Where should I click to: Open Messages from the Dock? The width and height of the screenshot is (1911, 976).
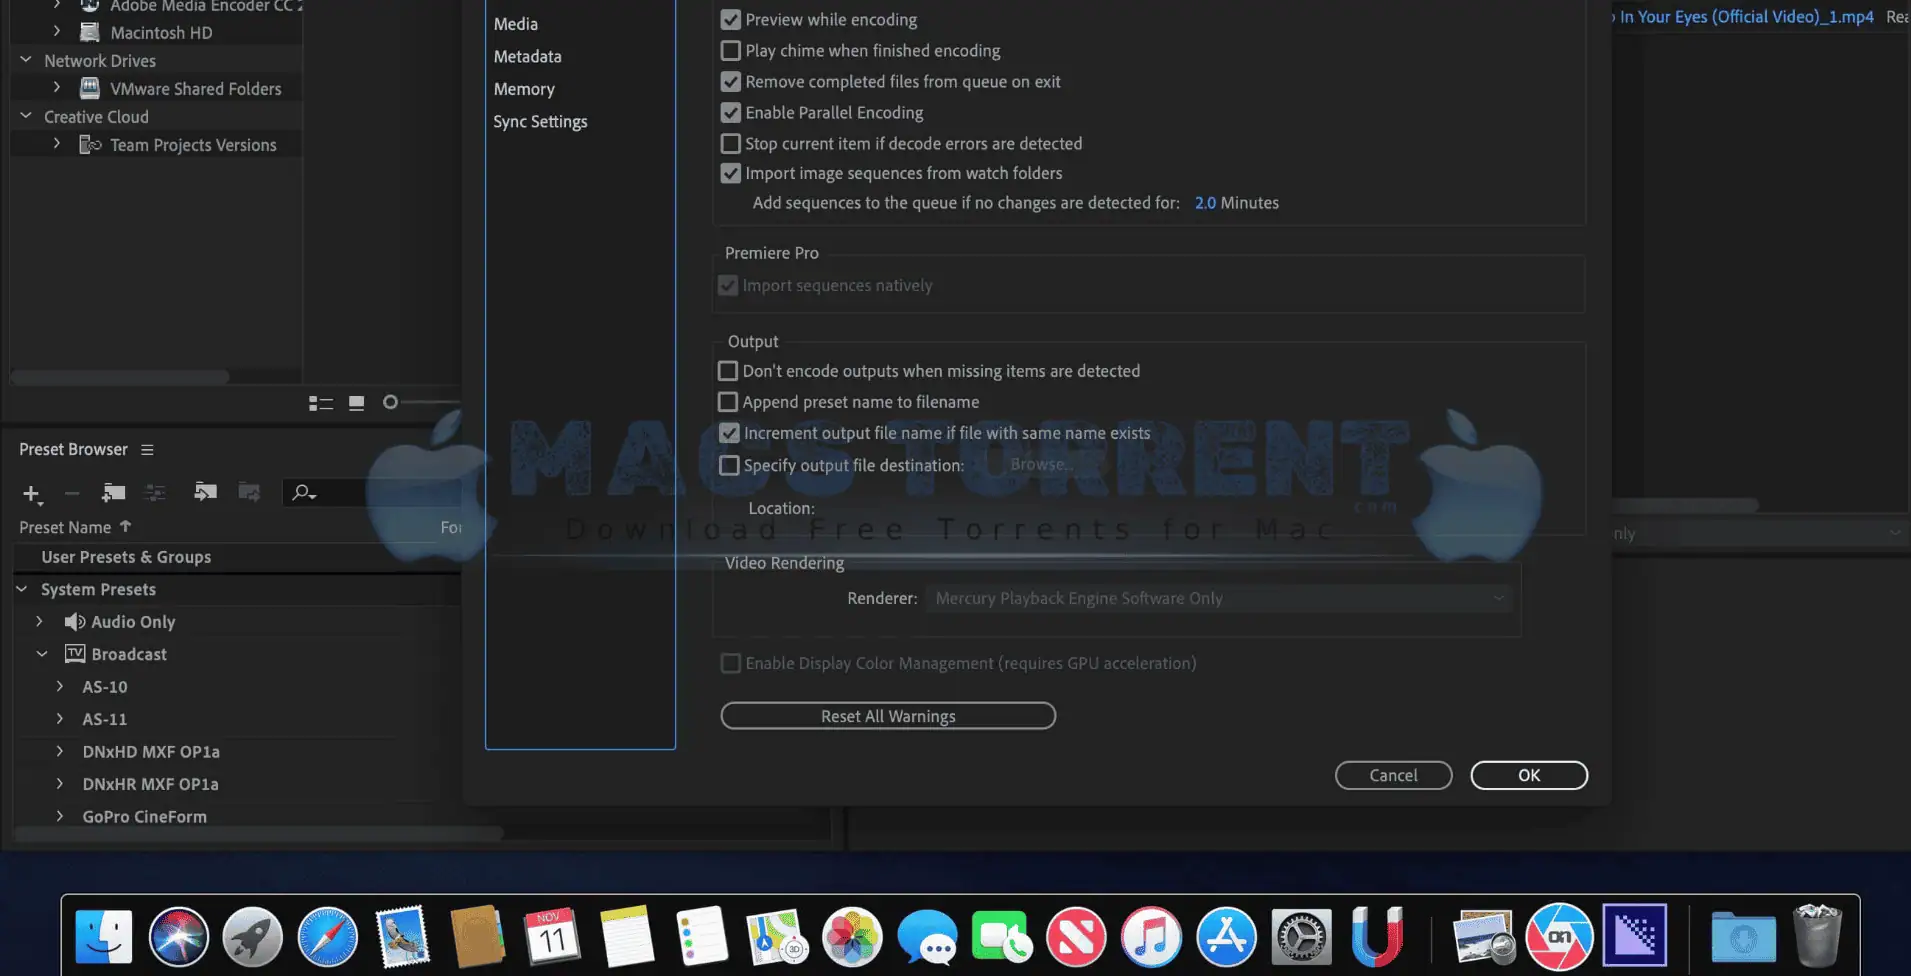tap(927, 937)
